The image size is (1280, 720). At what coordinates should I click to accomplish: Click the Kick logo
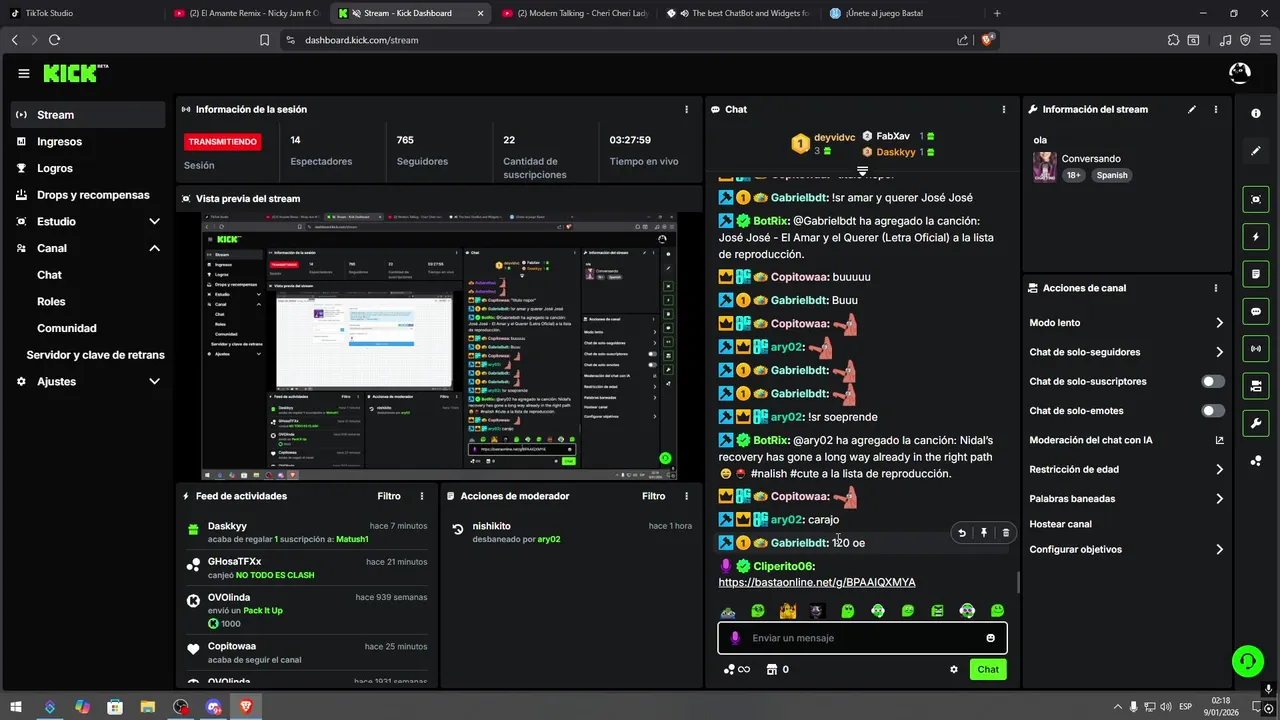(75, 73)
